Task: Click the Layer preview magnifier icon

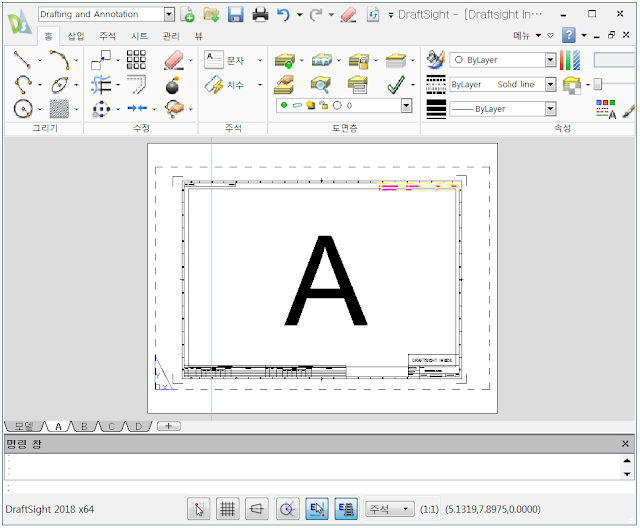Action: (321, 84)
